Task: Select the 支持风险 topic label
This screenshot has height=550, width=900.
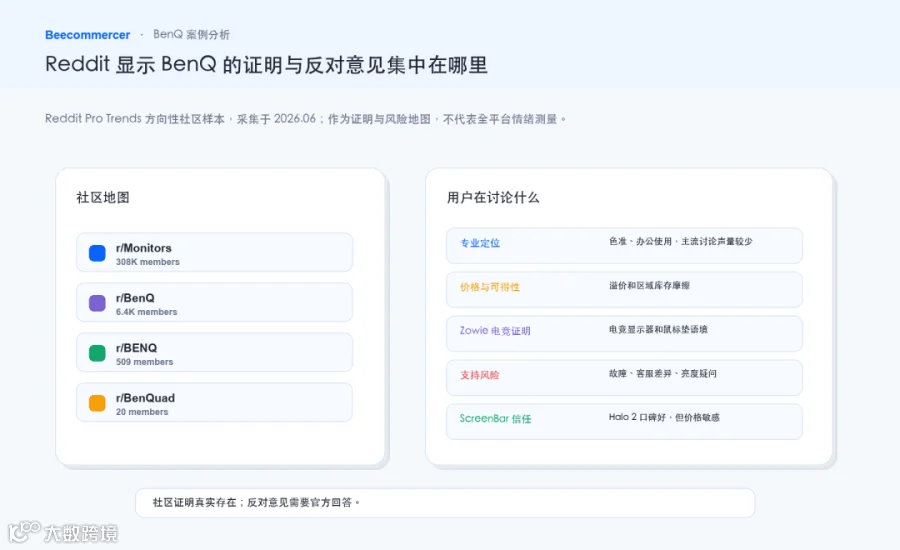Action: (x=479, y=375)
